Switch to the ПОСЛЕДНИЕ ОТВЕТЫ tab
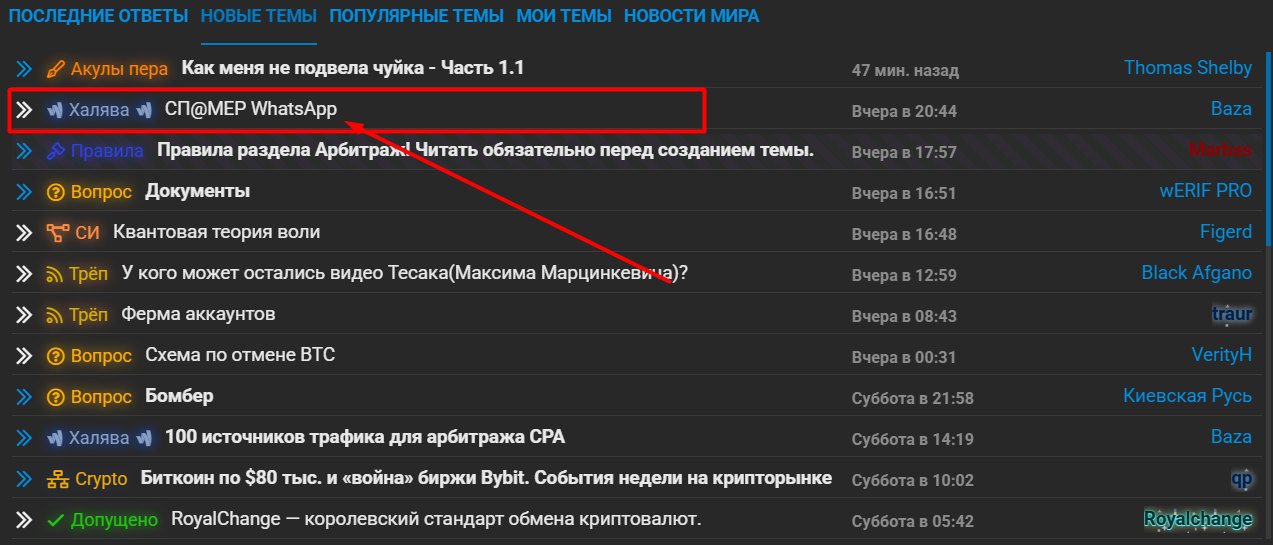 [98, 16]
